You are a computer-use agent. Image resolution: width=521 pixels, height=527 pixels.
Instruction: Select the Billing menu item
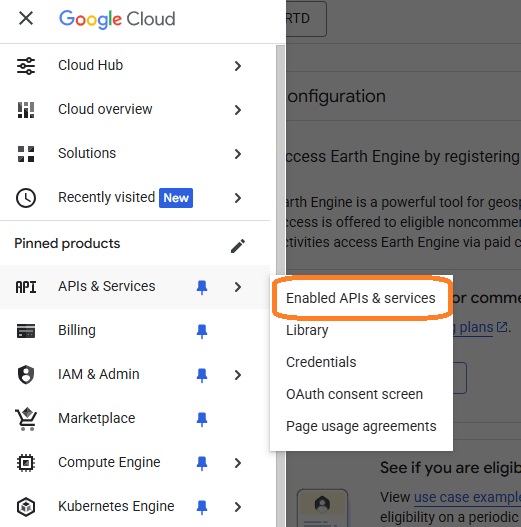click(135, 331)
